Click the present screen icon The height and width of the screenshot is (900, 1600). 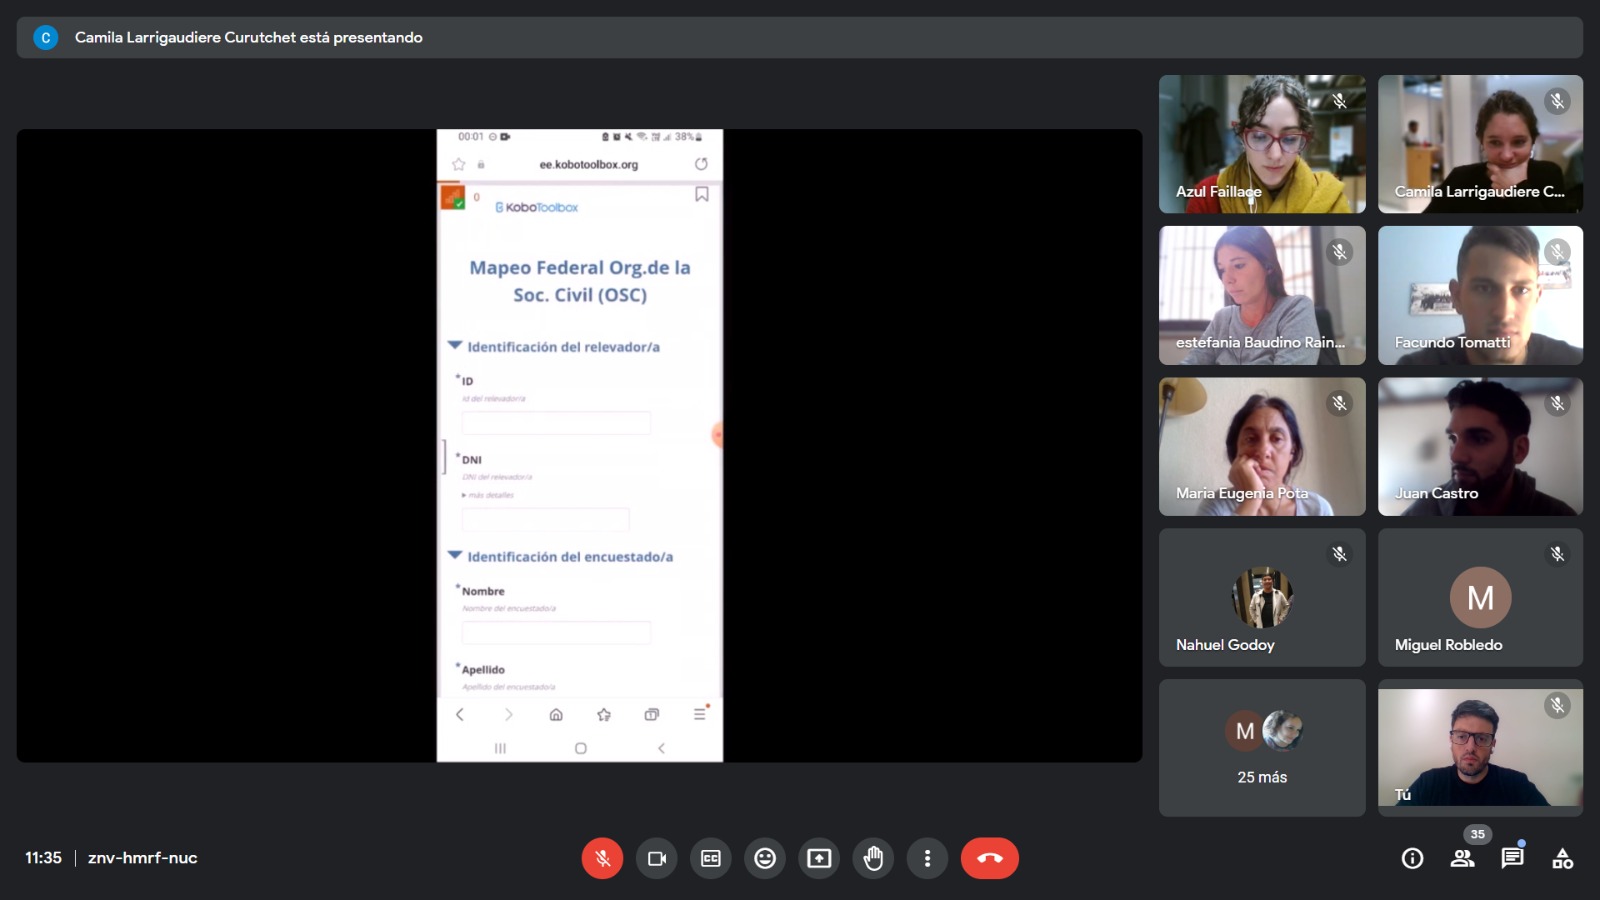click(819, 858)
